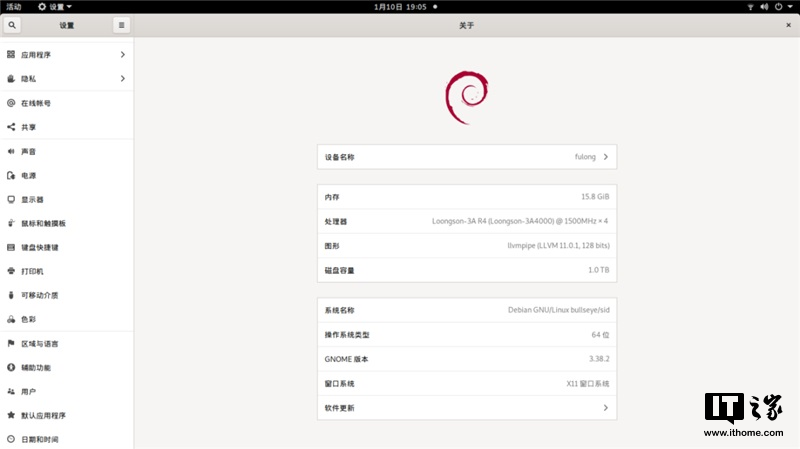This screenshot has width=800, height=449.
Task: Open 区域与语言 settings panel
Action: tap(67, 344)
